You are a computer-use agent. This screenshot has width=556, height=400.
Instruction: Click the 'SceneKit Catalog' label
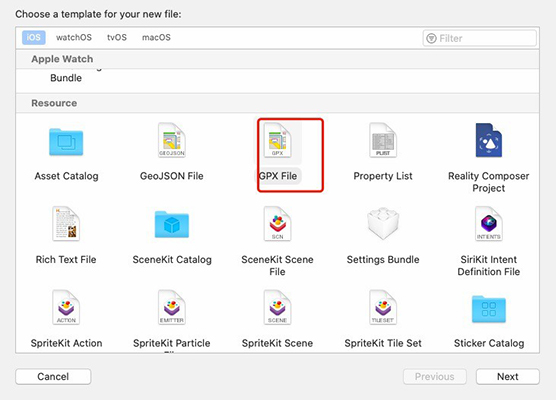[172, 260]
